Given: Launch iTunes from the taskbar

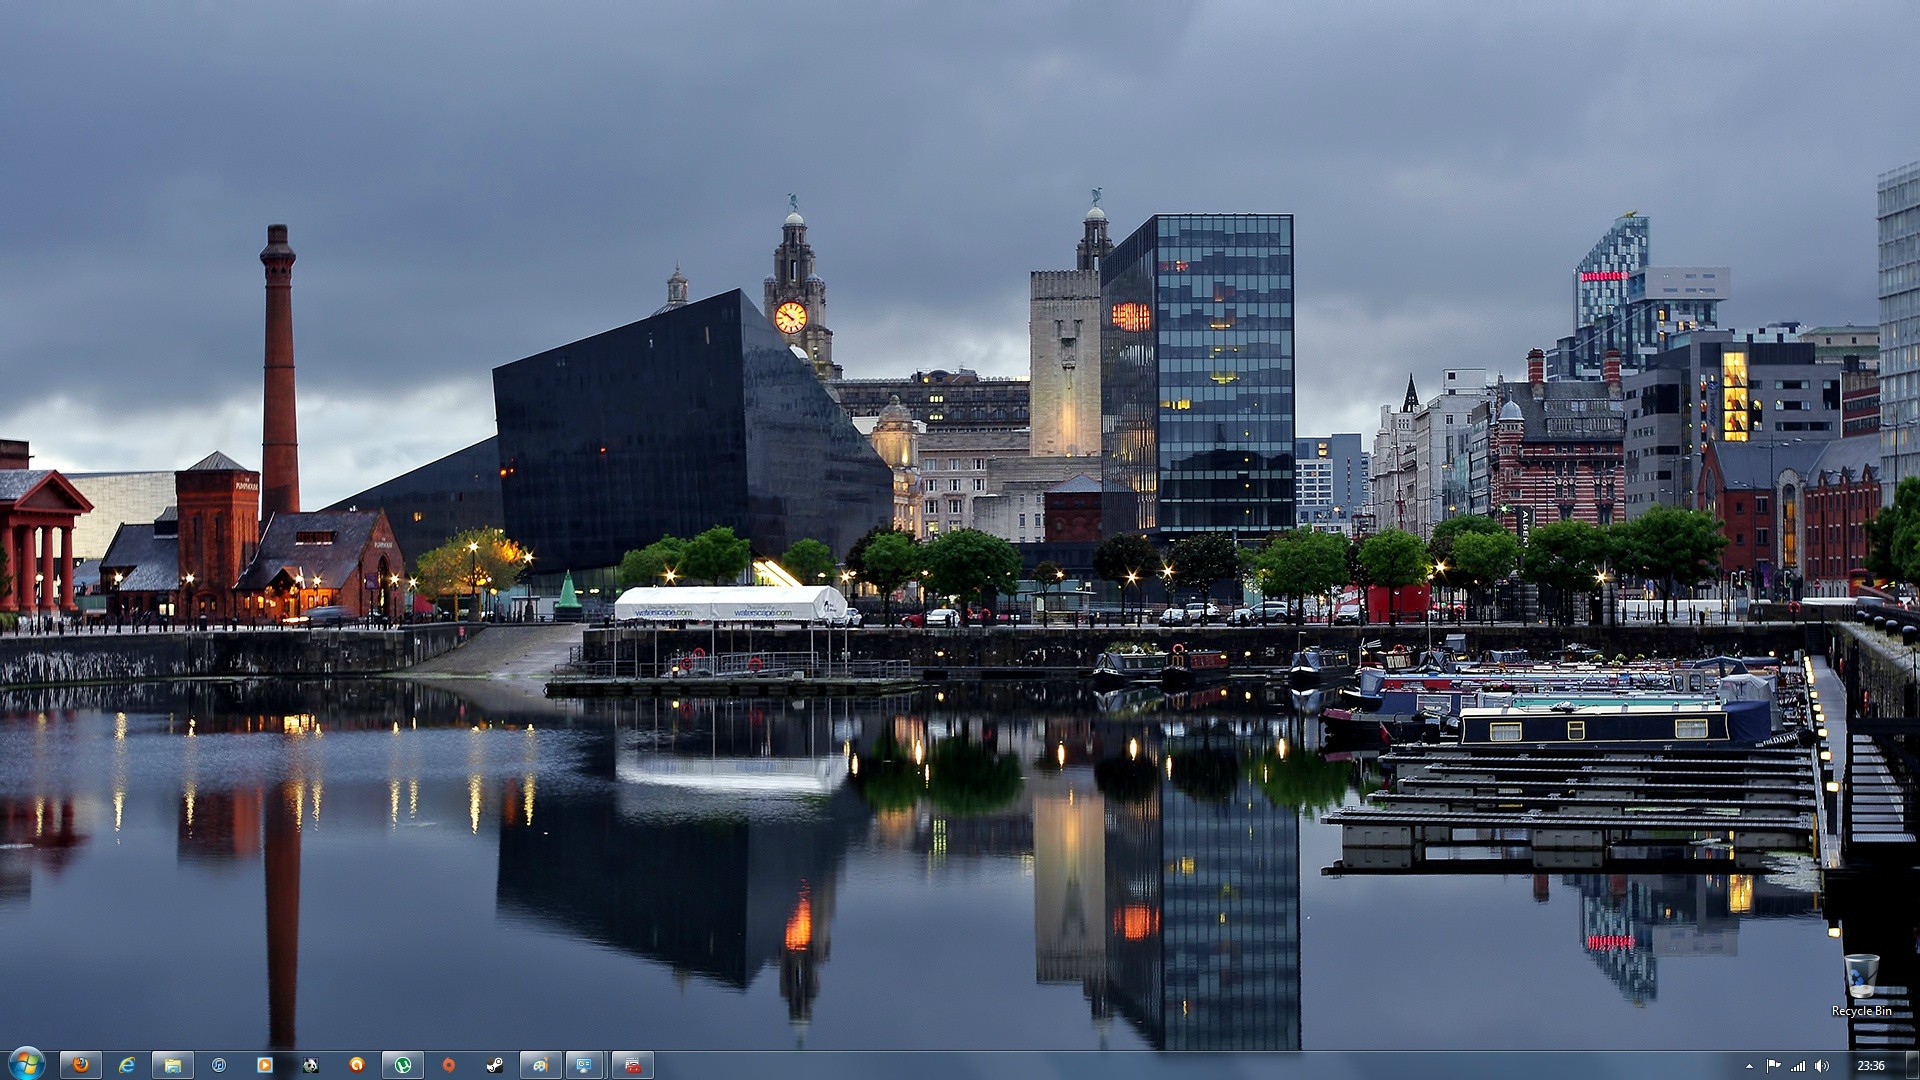Looking at the screenshot, I should click(219, 1065).
